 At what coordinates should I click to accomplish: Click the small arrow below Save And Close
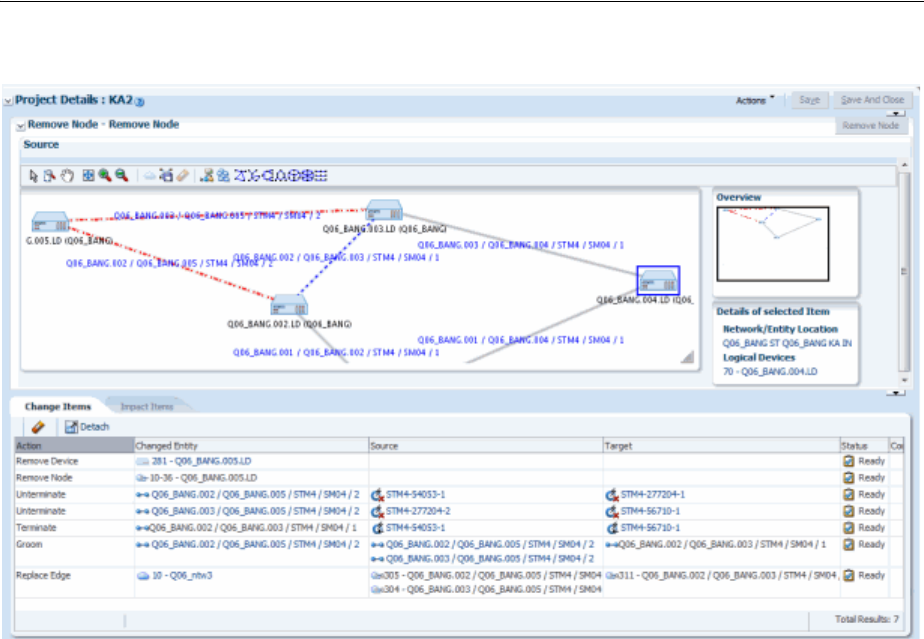(x=896, y=113)
